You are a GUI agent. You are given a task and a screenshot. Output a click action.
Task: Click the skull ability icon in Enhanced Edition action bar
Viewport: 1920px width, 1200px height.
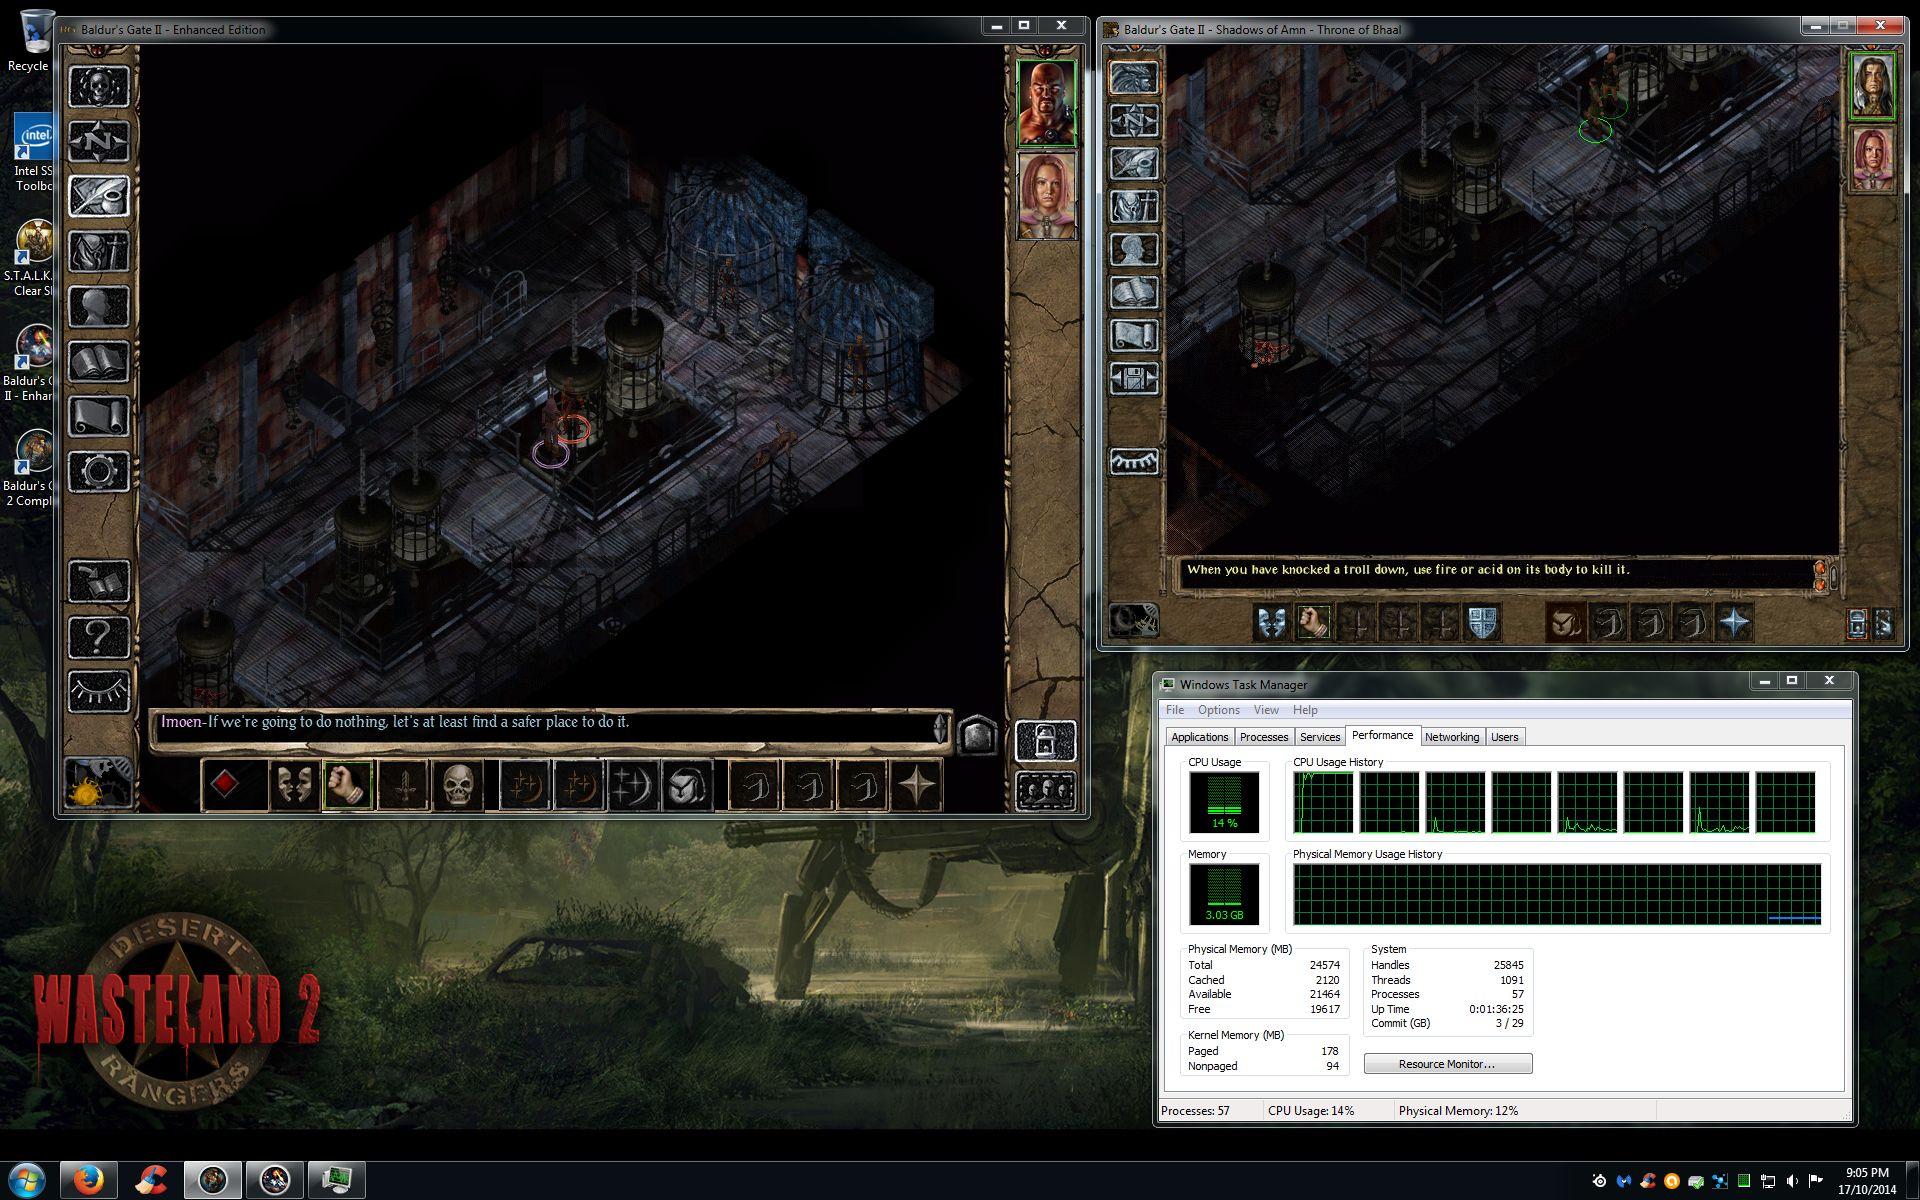pos(457,785)
